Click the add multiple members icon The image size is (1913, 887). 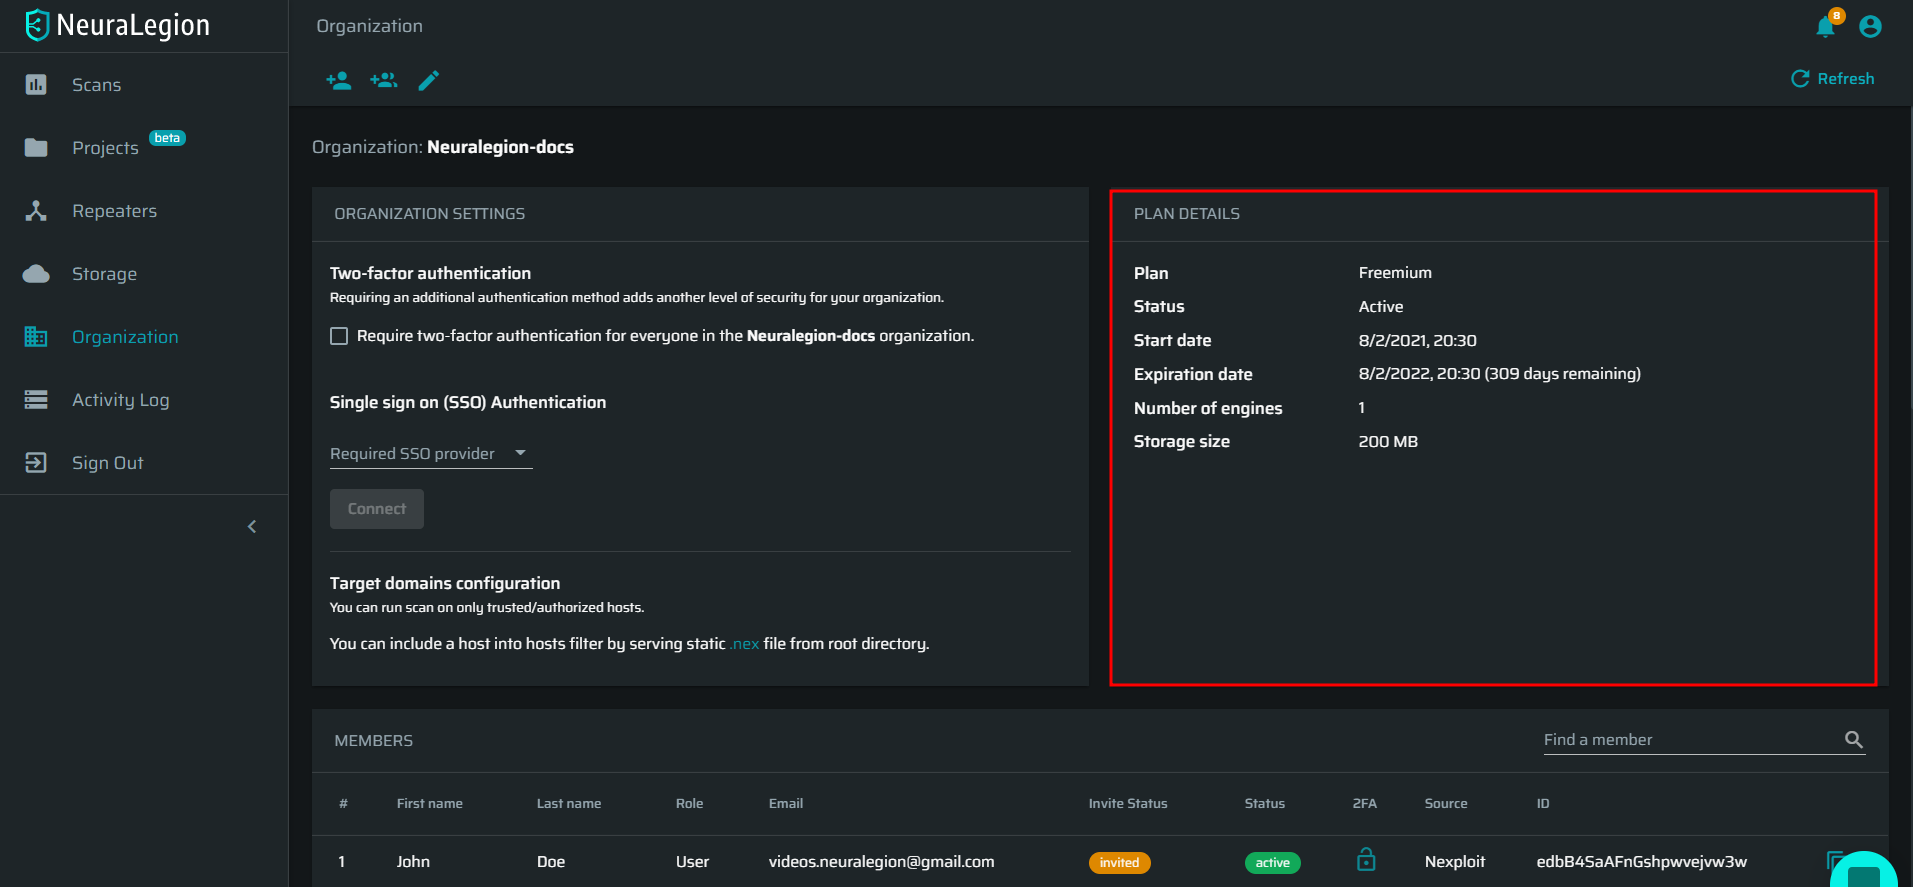point(384,80)
